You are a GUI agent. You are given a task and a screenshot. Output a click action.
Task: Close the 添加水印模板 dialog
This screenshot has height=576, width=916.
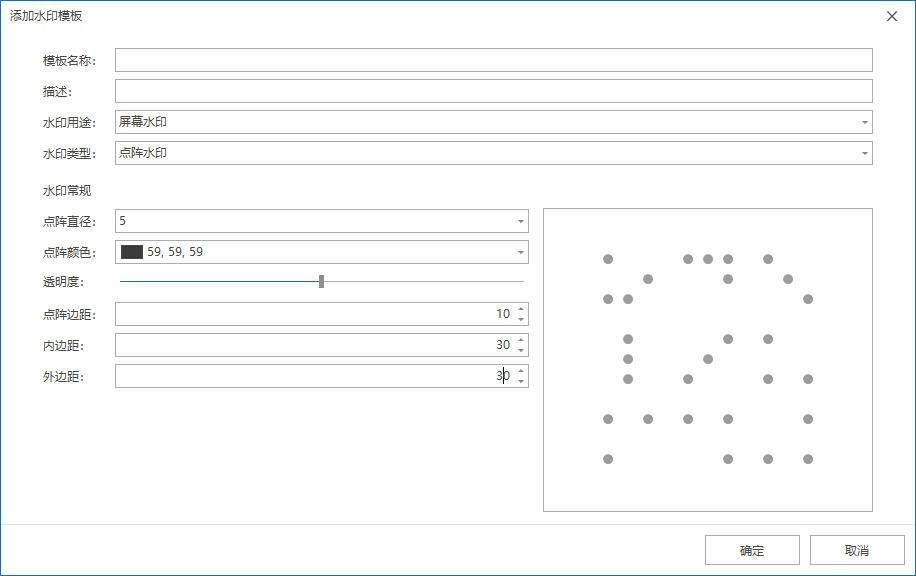(891, 16)
